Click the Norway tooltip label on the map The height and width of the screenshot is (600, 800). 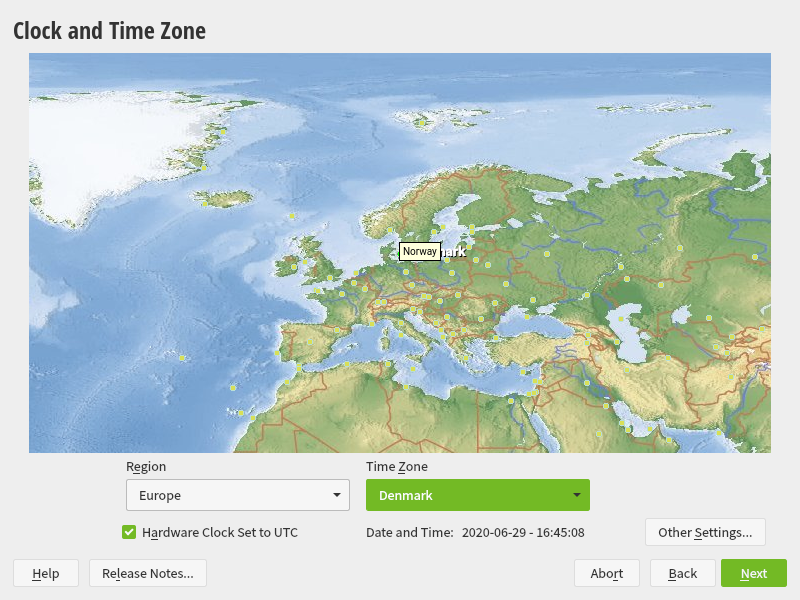coord(419,252)
